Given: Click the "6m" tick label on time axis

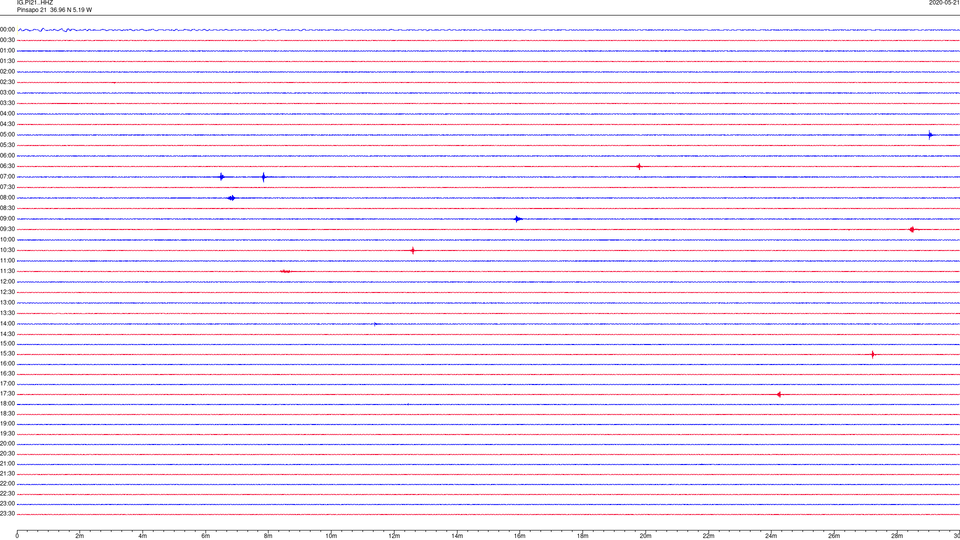Looking at the screenshot, I should 206,536.
